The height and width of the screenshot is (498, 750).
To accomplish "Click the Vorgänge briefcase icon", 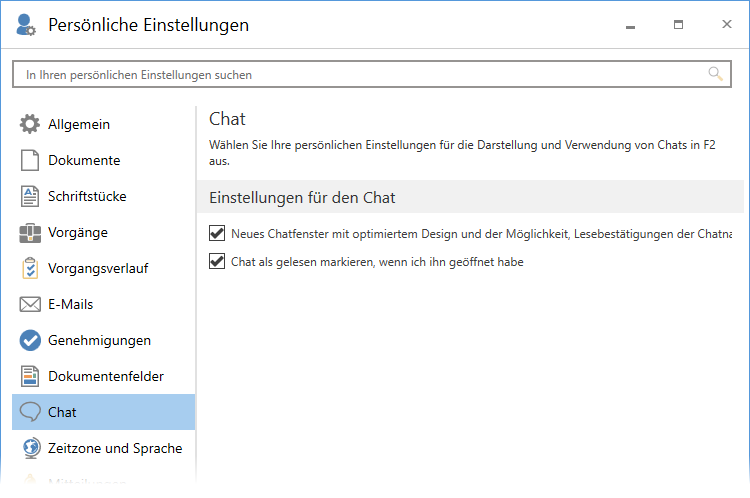I will (30, 232).
